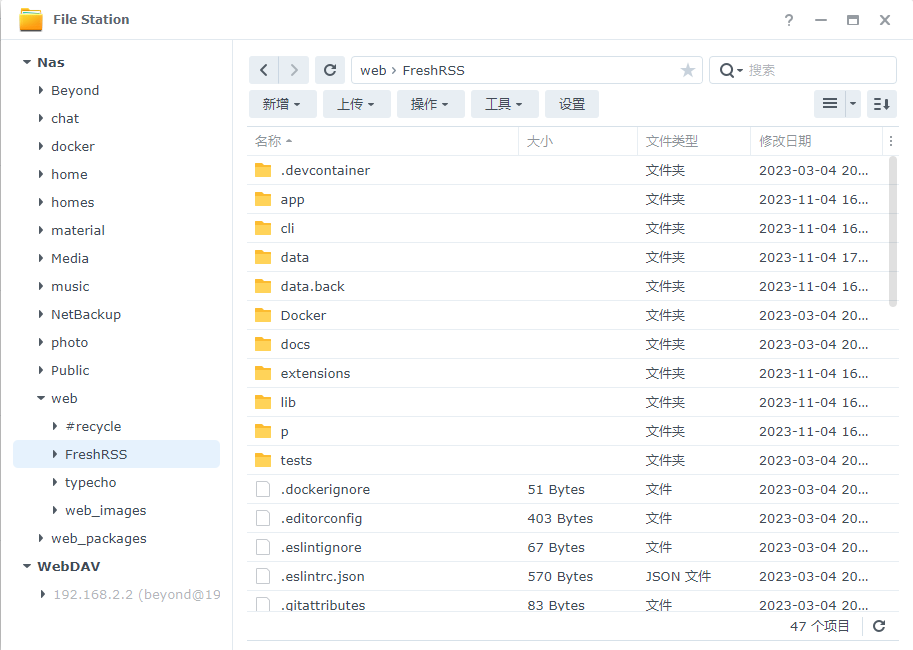
Task: Sort by the 名称 column header
Action: [x=383, y=141]
